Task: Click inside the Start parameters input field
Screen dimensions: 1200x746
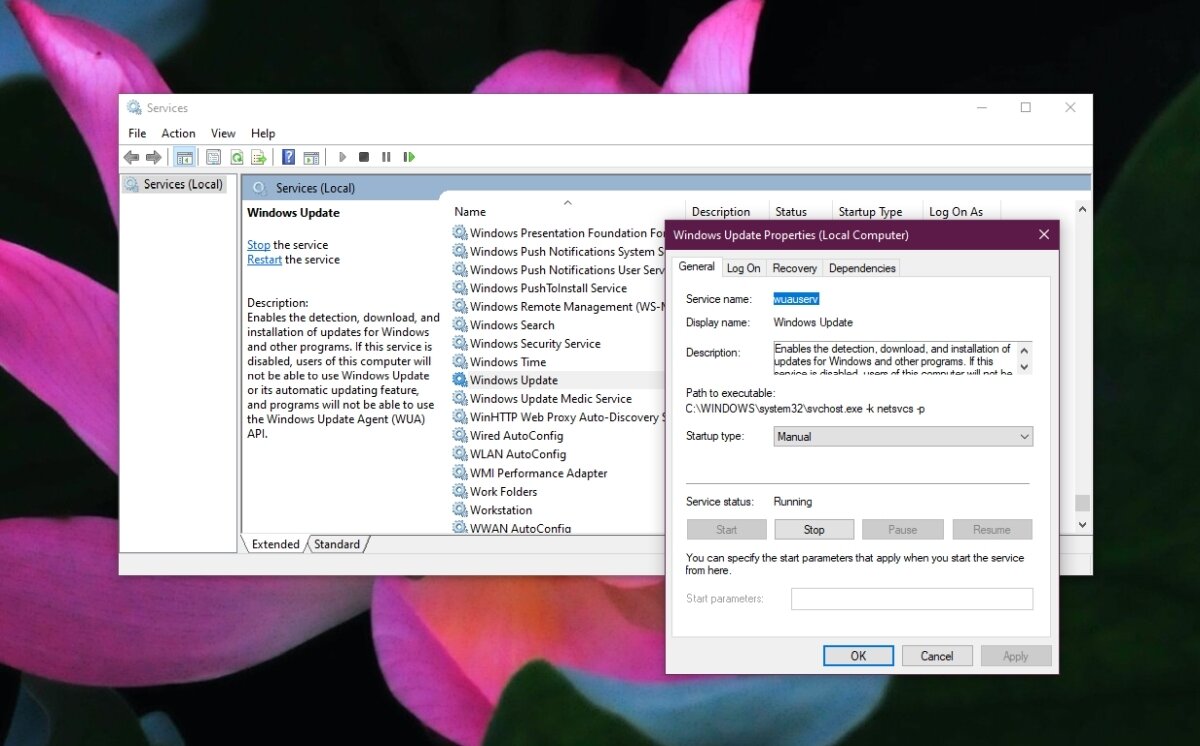Action: tap(912, 598)
